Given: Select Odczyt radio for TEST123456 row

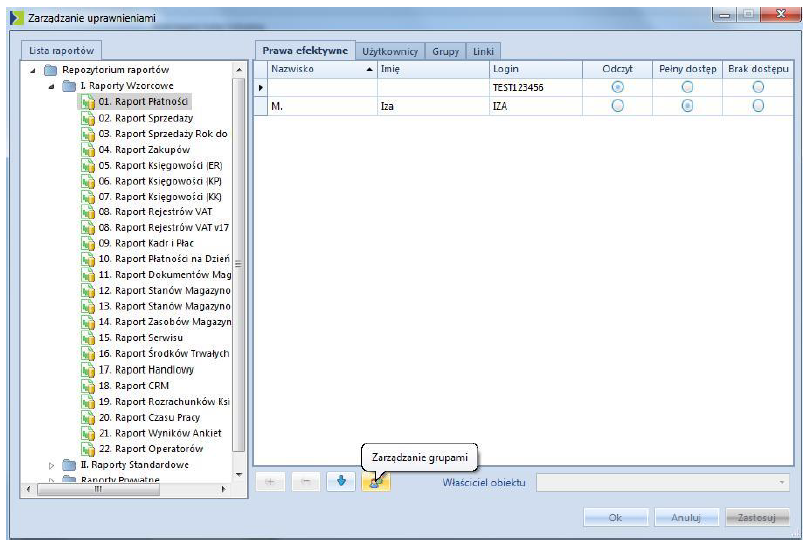Looking at the screenshot, I should pos(617,88).
